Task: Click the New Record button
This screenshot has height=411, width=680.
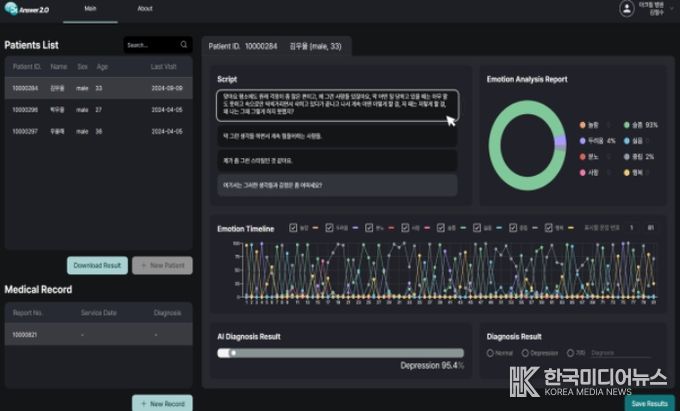Action: (162, 403)
